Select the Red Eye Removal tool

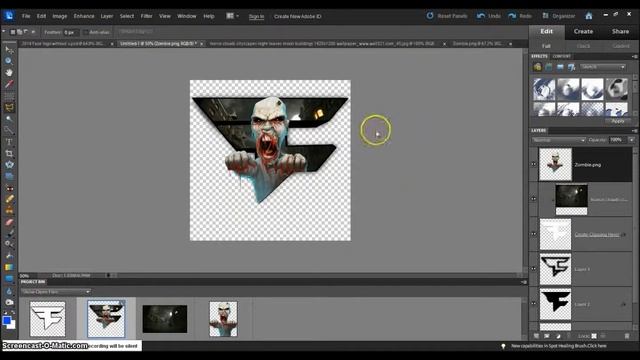tap(9, 188)
